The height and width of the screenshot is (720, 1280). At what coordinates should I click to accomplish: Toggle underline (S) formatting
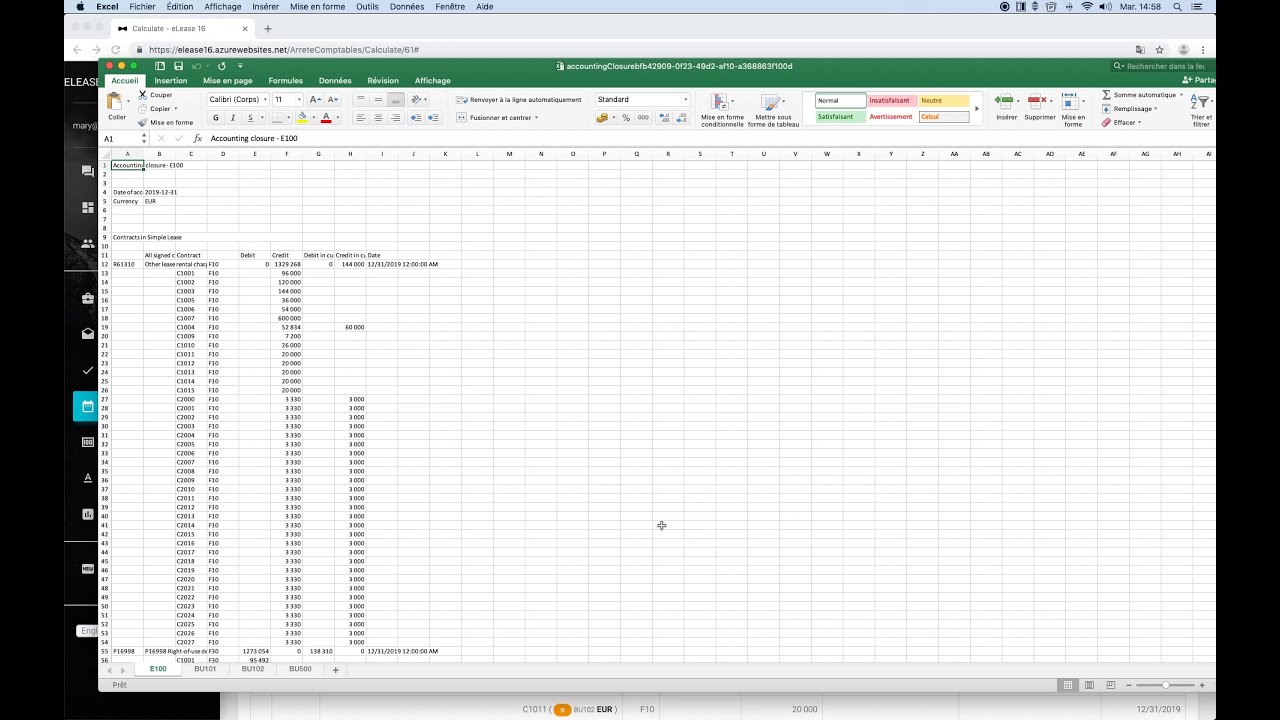click(x=250, y=118)
